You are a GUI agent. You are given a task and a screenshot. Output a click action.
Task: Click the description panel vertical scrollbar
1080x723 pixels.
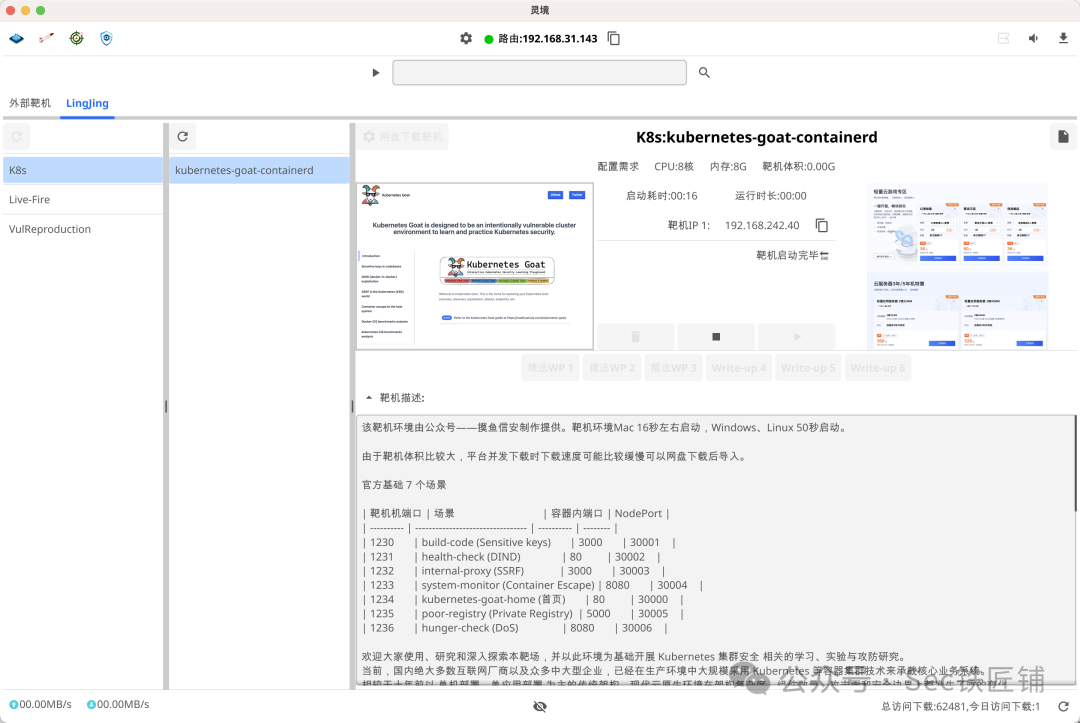tap(1077, 464)
